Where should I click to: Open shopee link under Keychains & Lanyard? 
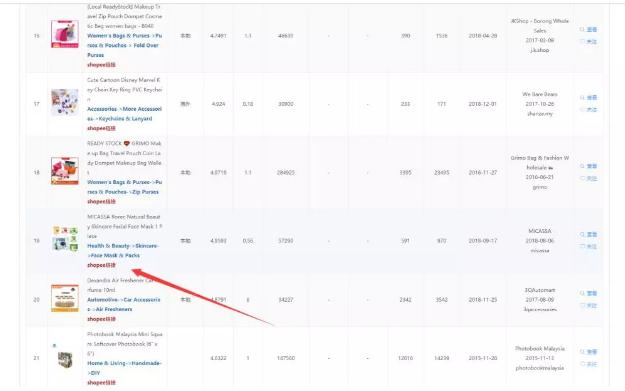[x=101, y=128]
